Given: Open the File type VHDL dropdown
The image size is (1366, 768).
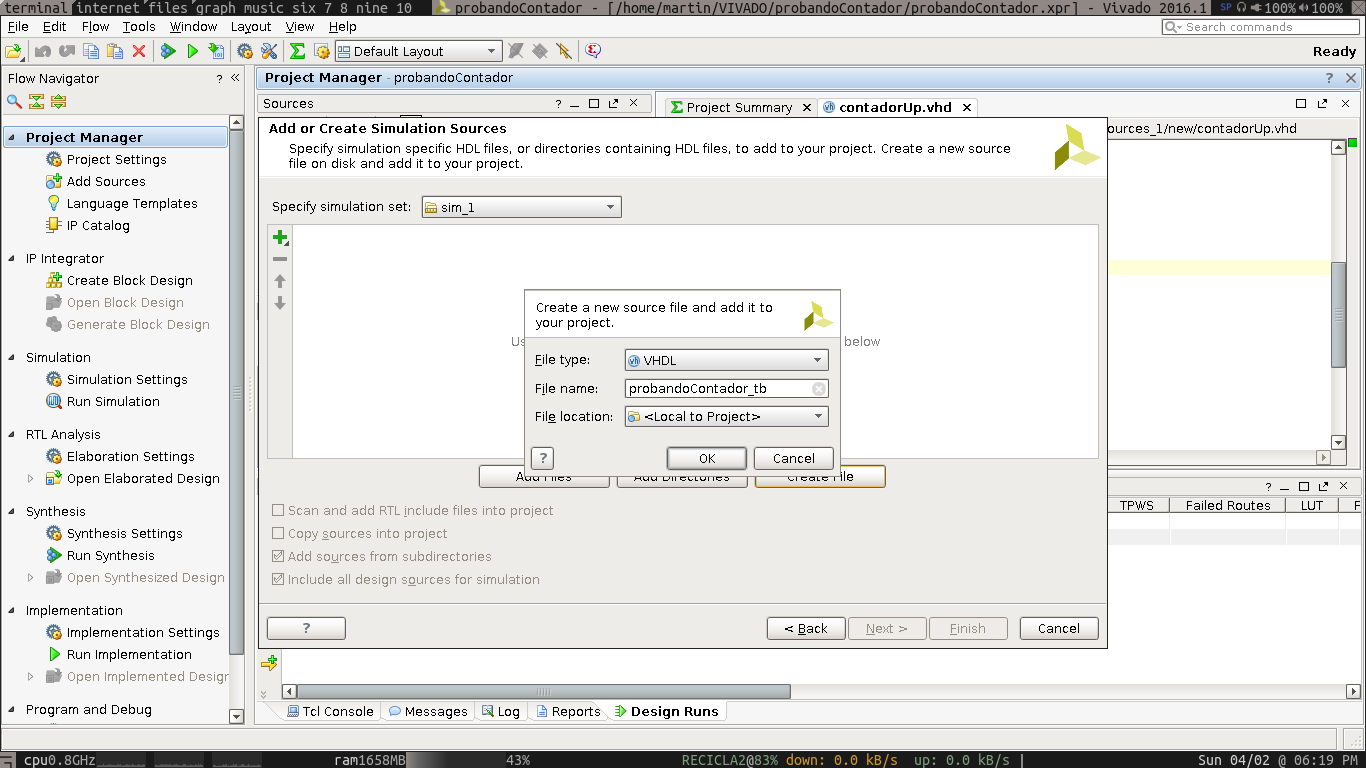Looking at the screenshot, I should (x=726, y=360).
